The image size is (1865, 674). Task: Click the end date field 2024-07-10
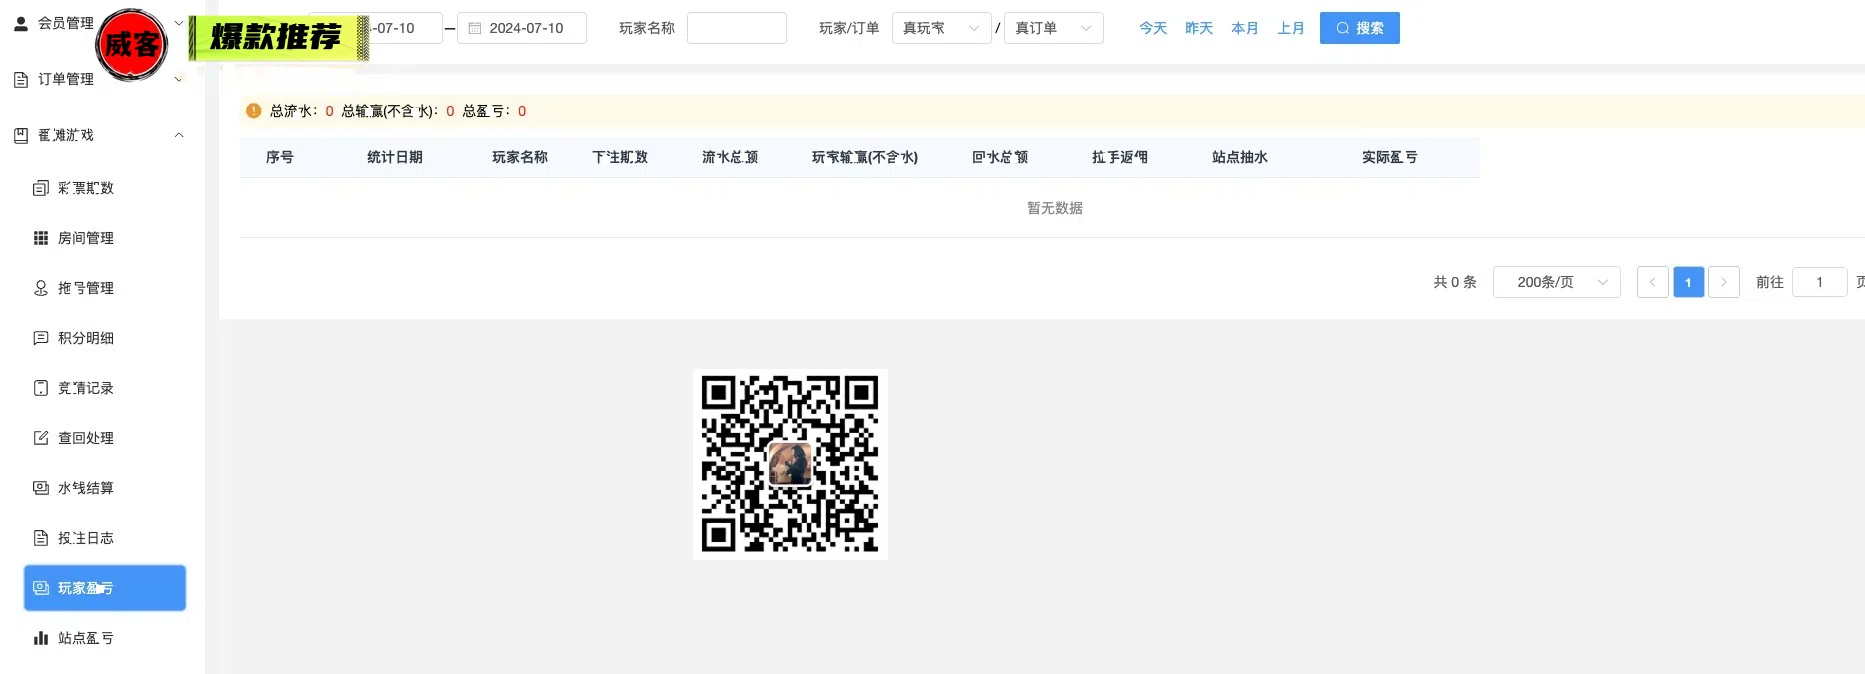(522, 28)
